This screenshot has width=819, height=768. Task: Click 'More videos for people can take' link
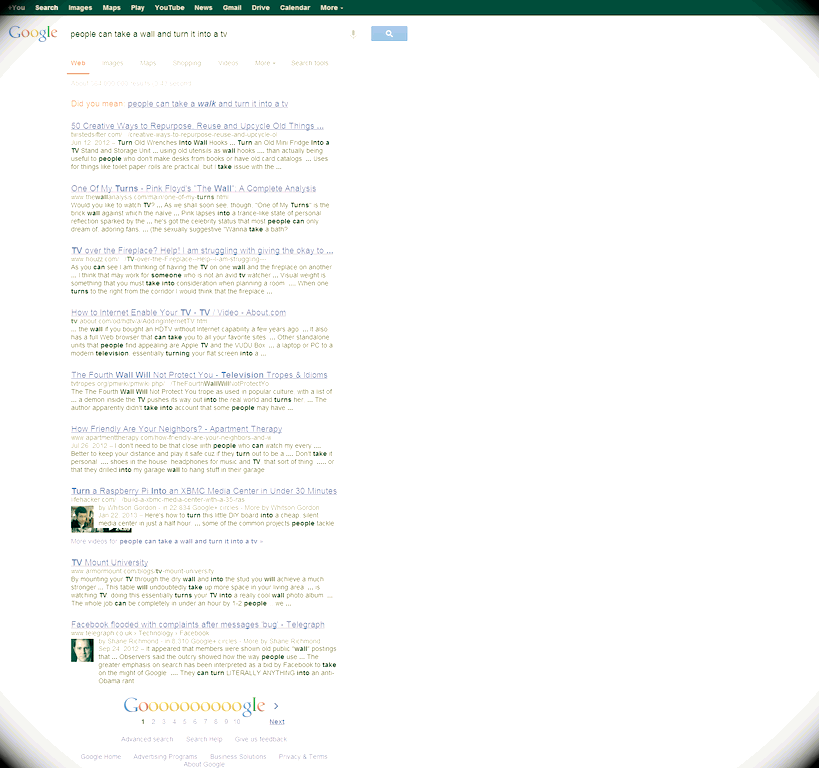pos(167,542)
